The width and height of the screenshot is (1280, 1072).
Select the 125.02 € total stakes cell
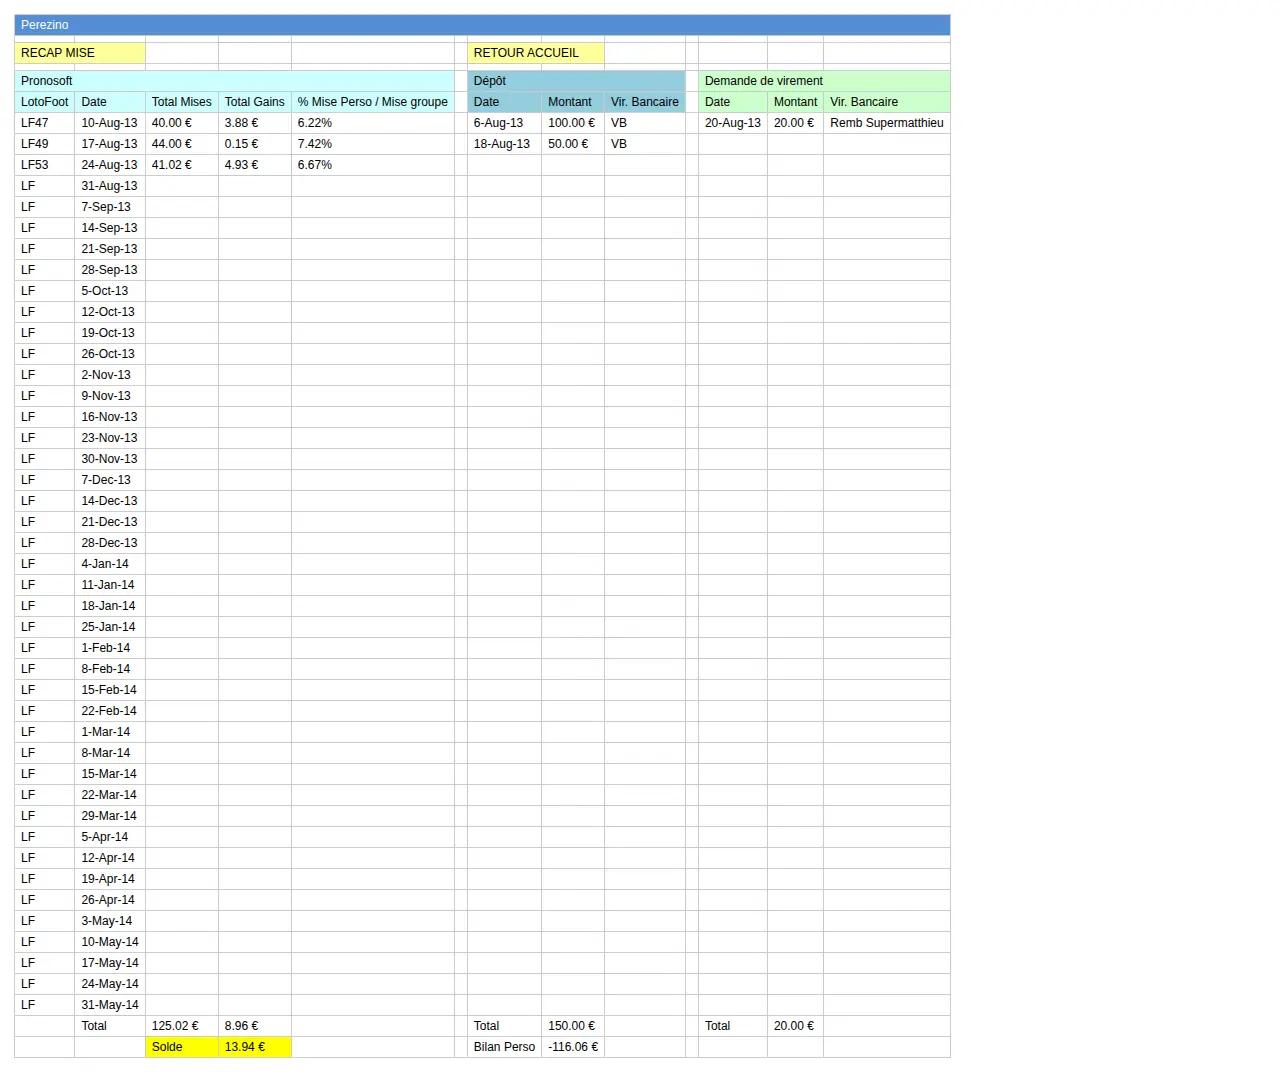click(x=182, y=1026)
